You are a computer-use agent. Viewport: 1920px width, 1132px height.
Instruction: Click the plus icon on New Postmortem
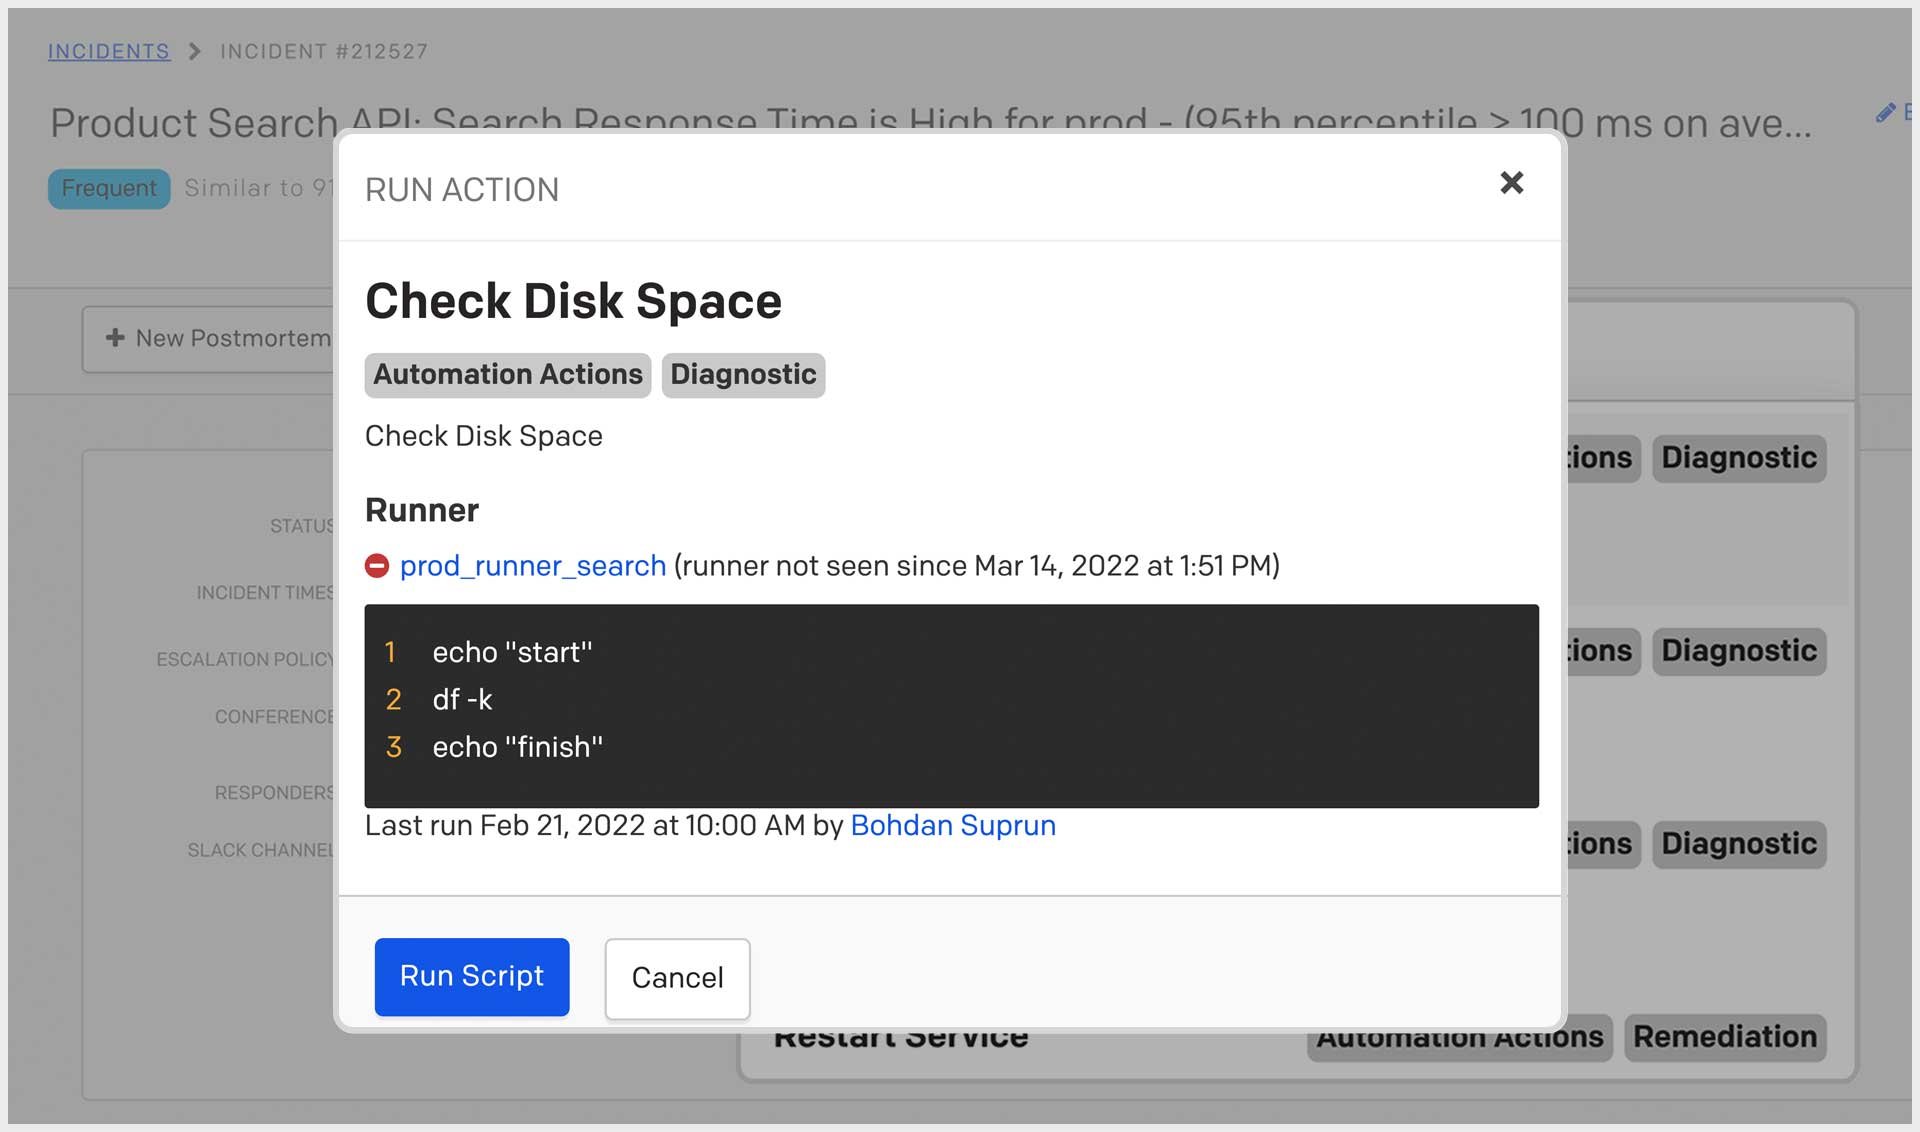[x=116, y=338]
